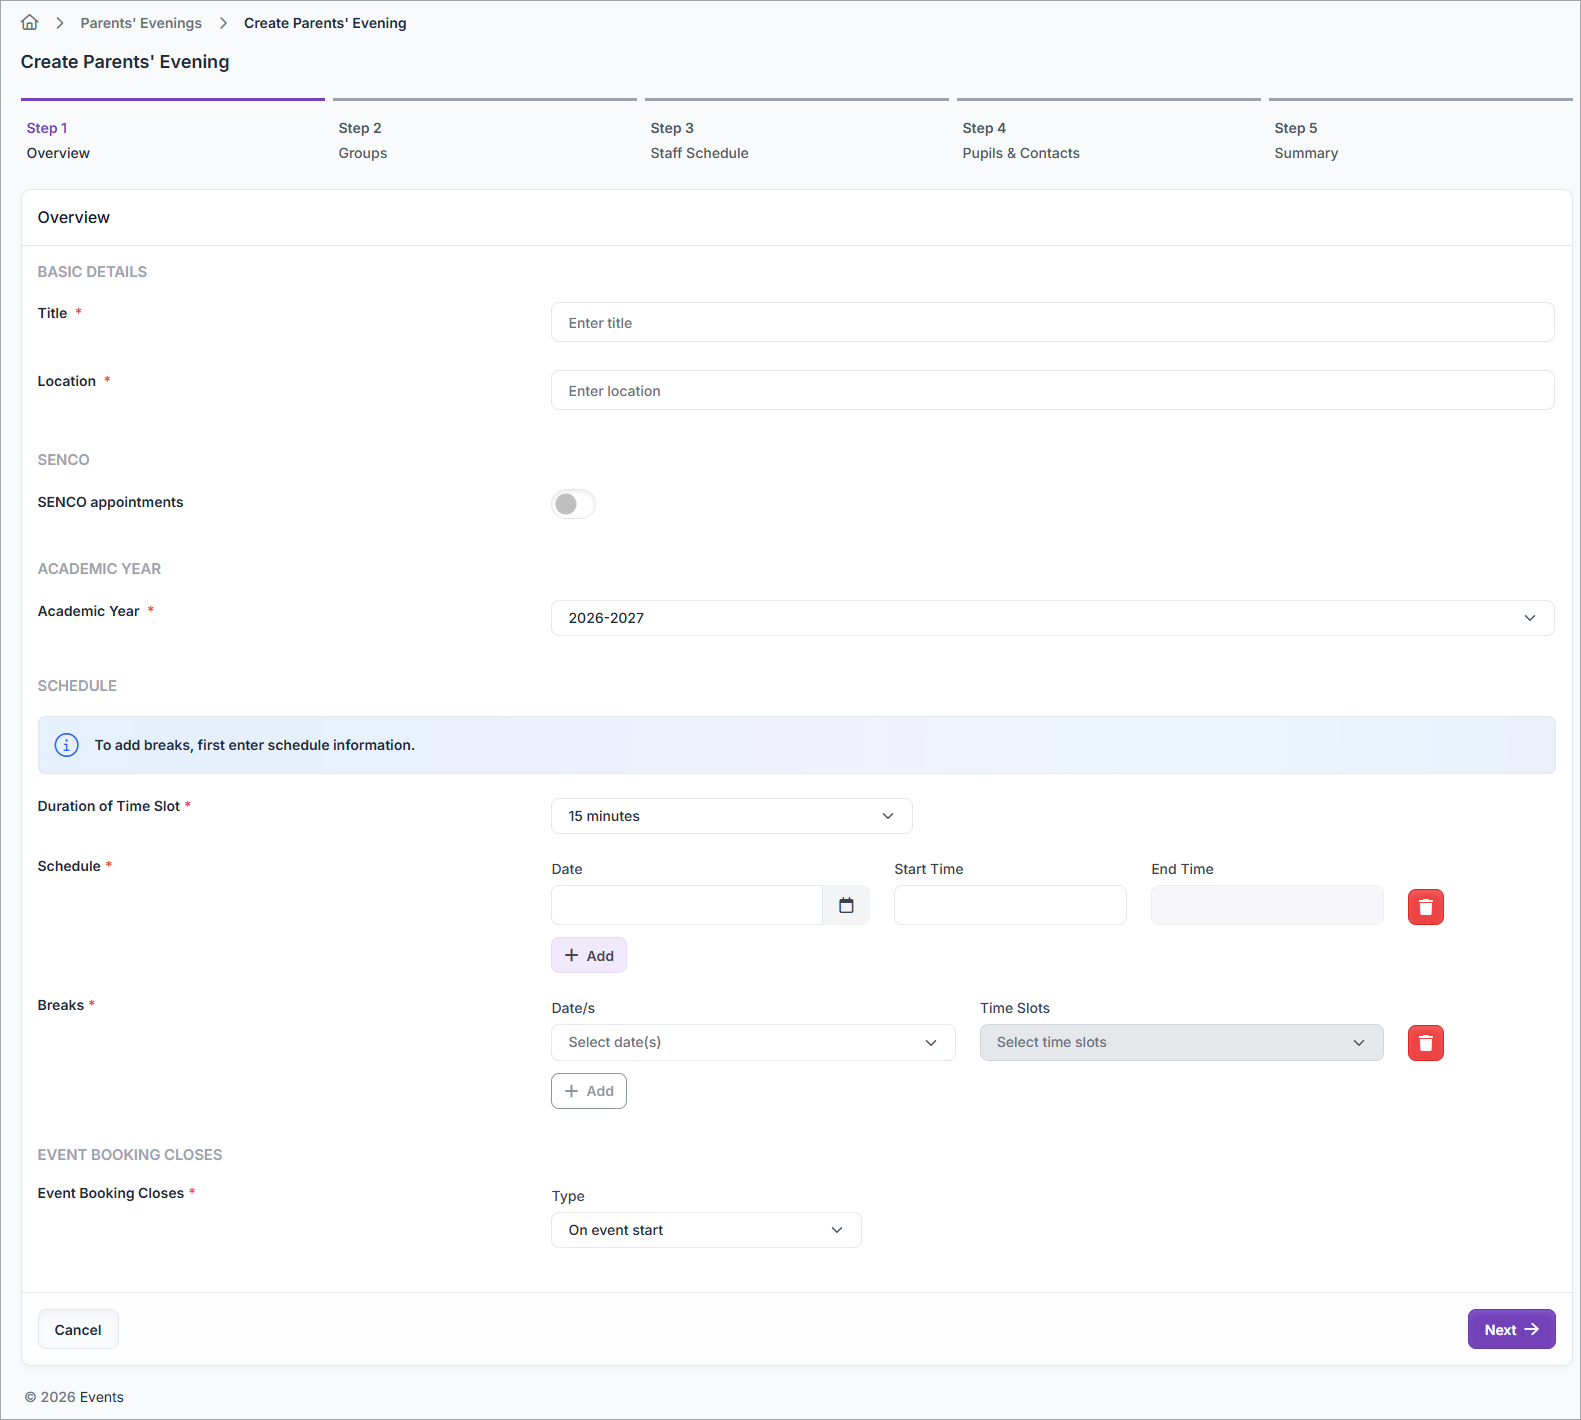Image resolution: width=1581 pixels, height=1420 pixels.
Task: Focus the Enter title input field
Action: tap(1052, 322)
